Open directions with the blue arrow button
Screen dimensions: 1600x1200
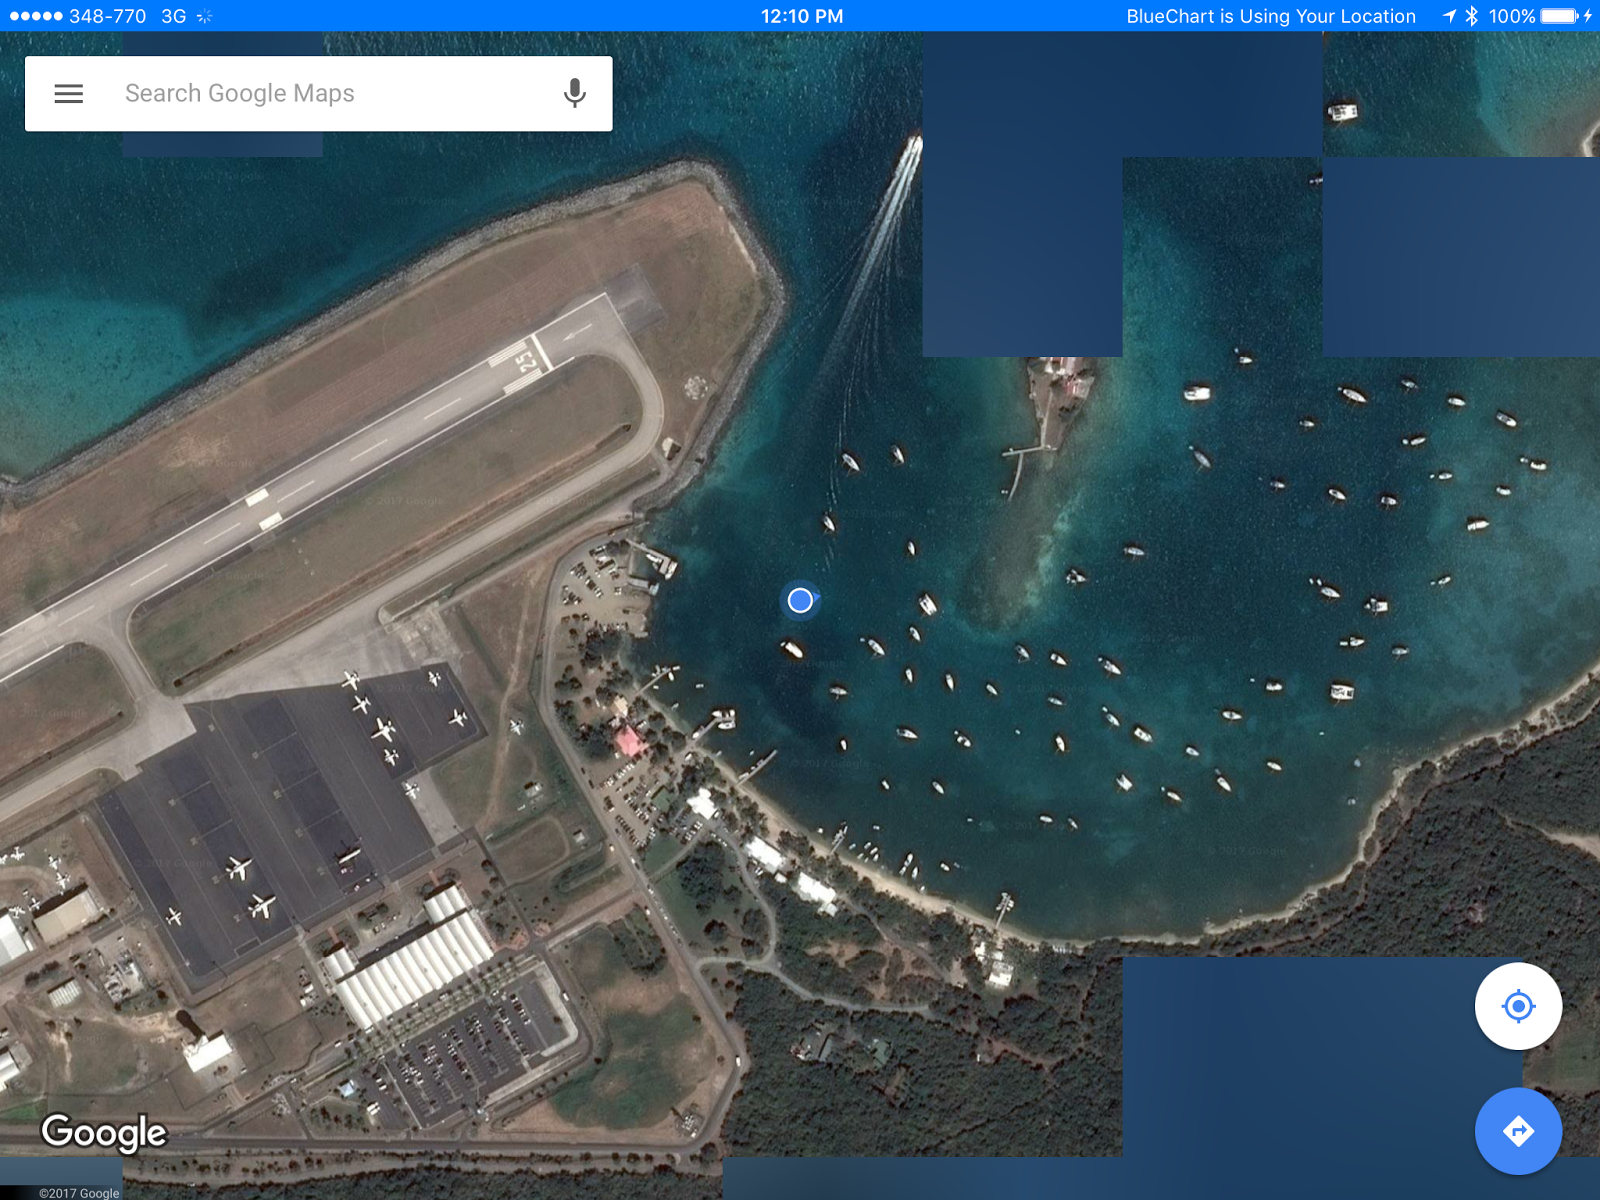[1518, 1131]
